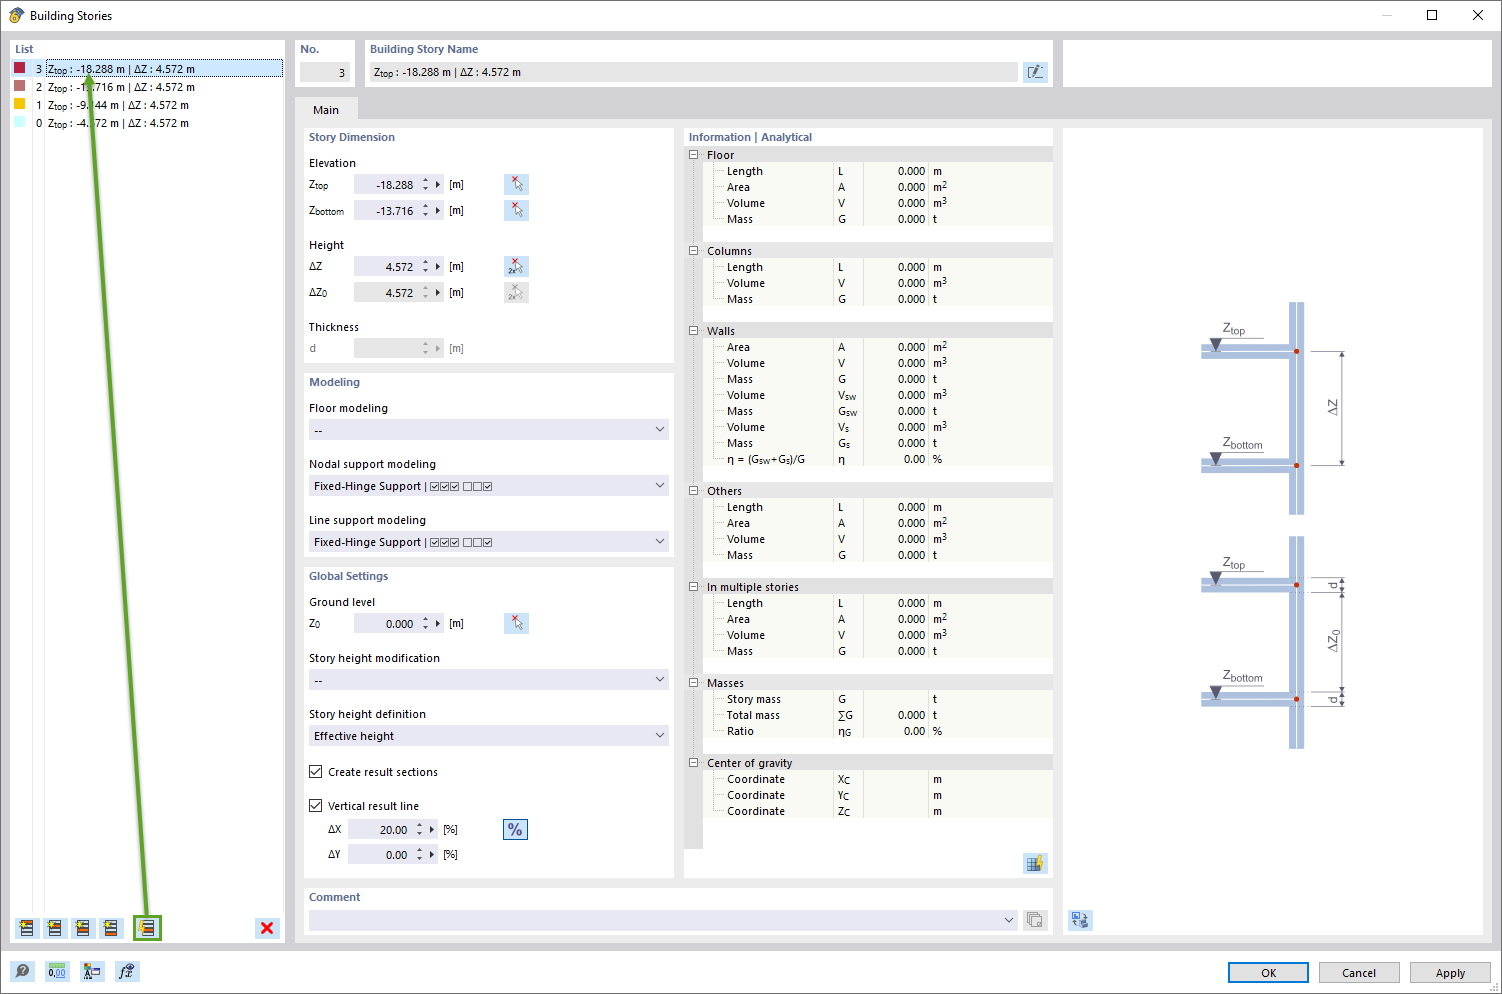Open units and decimal places 0.00 icon
This screenshot has width=1502, height=994.
[x=57, y=971]
